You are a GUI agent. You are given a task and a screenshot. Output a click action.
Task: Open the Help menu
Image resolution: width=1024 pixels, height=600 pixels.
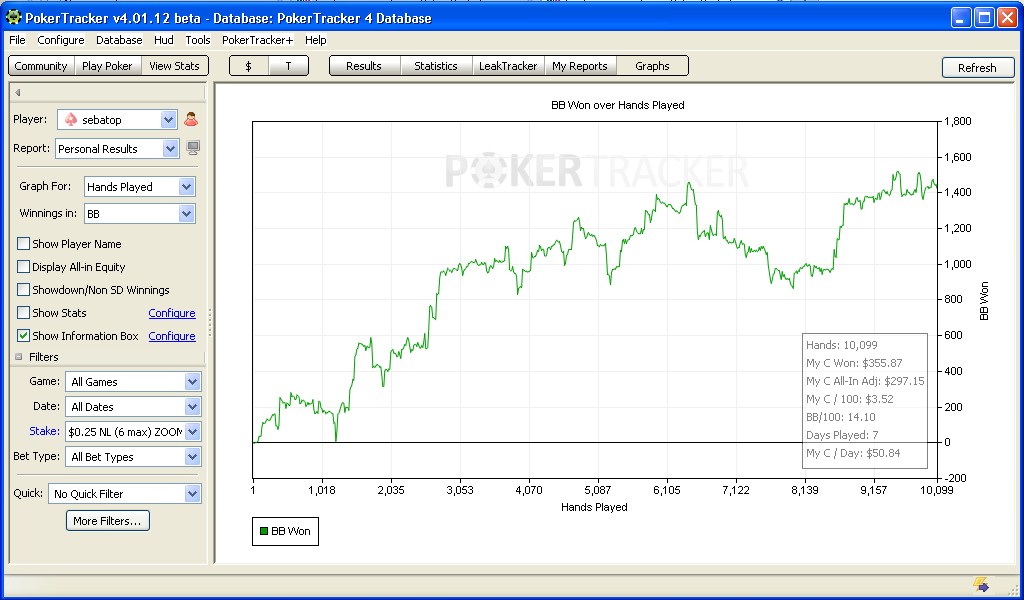pos(315,40)
